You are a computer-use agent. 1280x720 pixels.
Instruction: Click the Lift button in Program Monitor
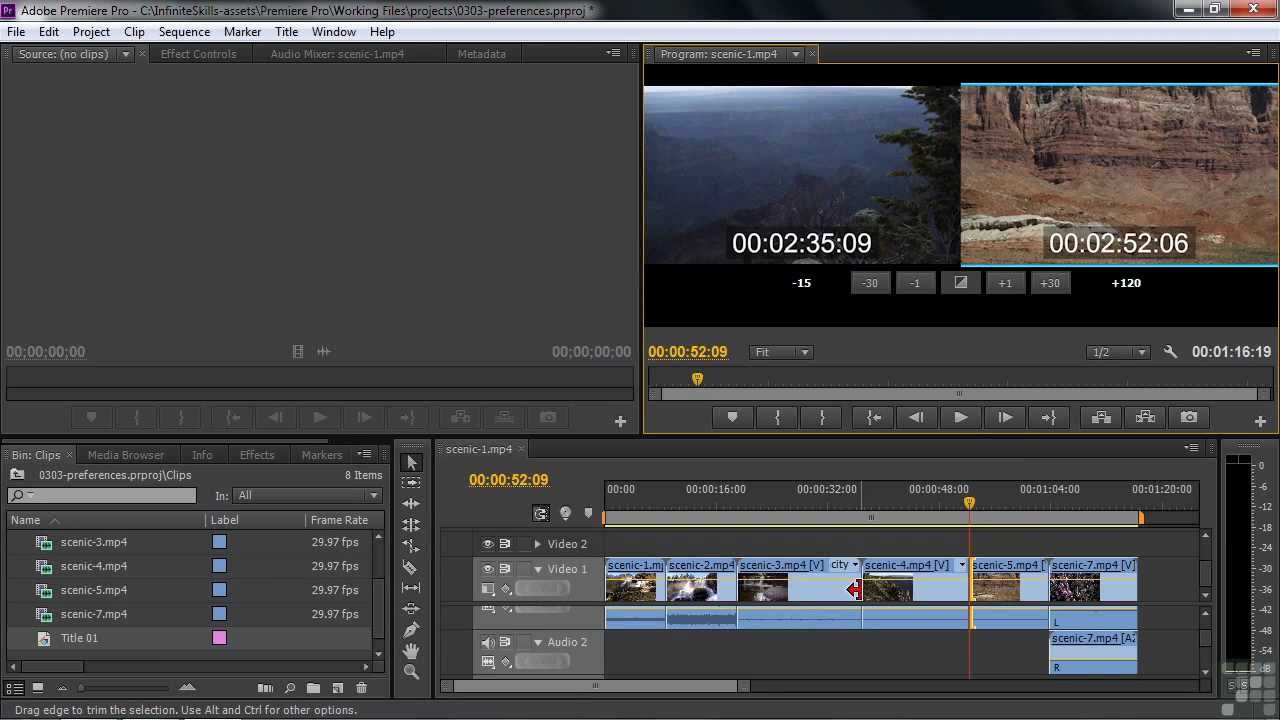[1101, 417]
